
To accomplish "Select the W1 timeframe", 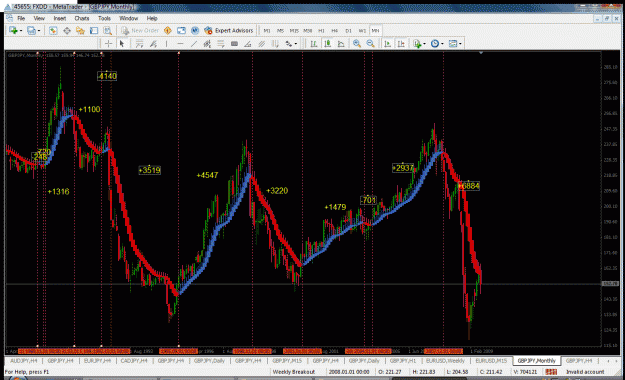I will [362, 31].
